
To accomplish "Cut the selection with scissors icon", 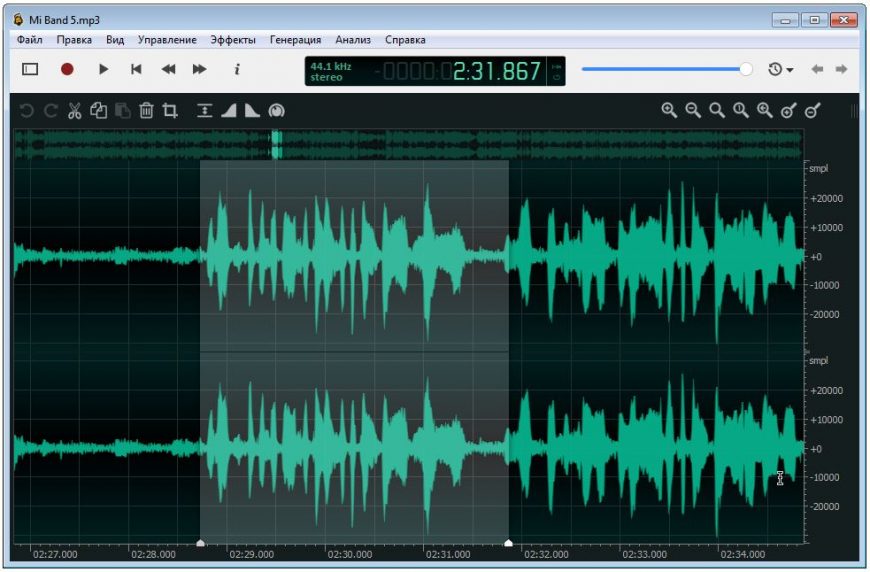I will tap(74, 111).
